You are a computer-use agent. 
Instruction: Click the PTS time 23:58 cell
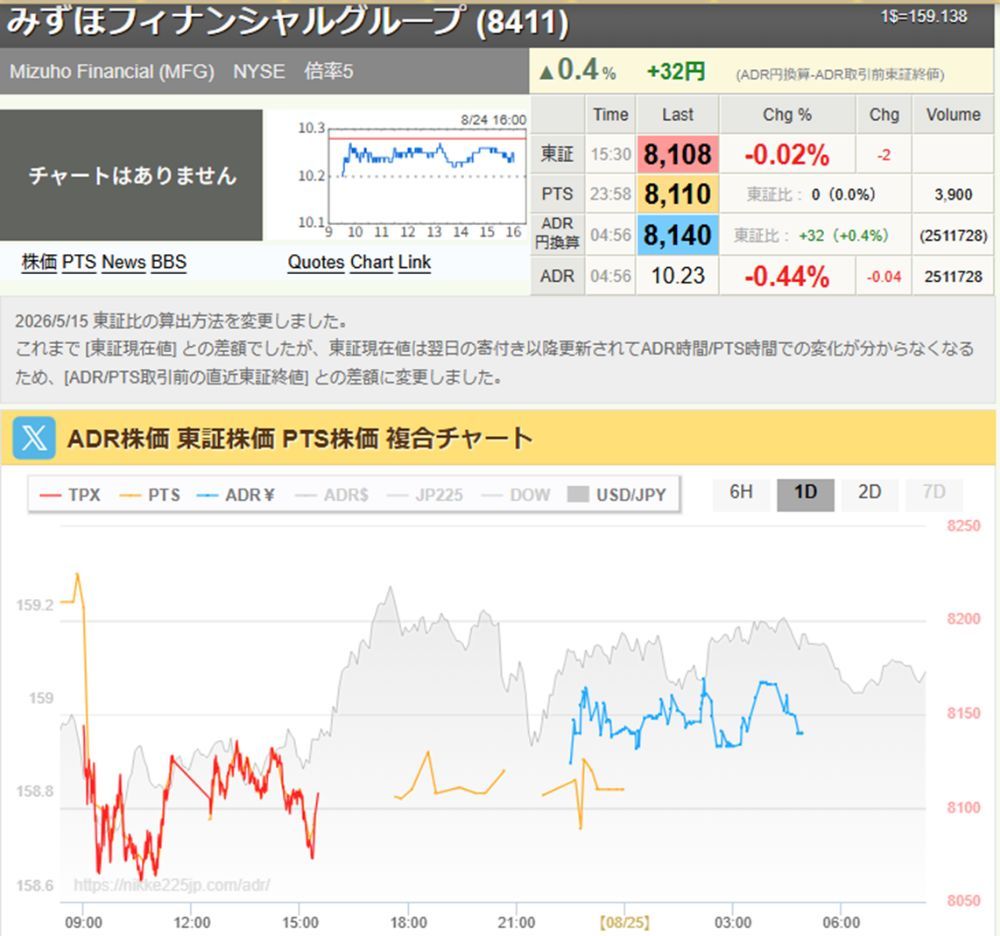(x=610, y=194)
